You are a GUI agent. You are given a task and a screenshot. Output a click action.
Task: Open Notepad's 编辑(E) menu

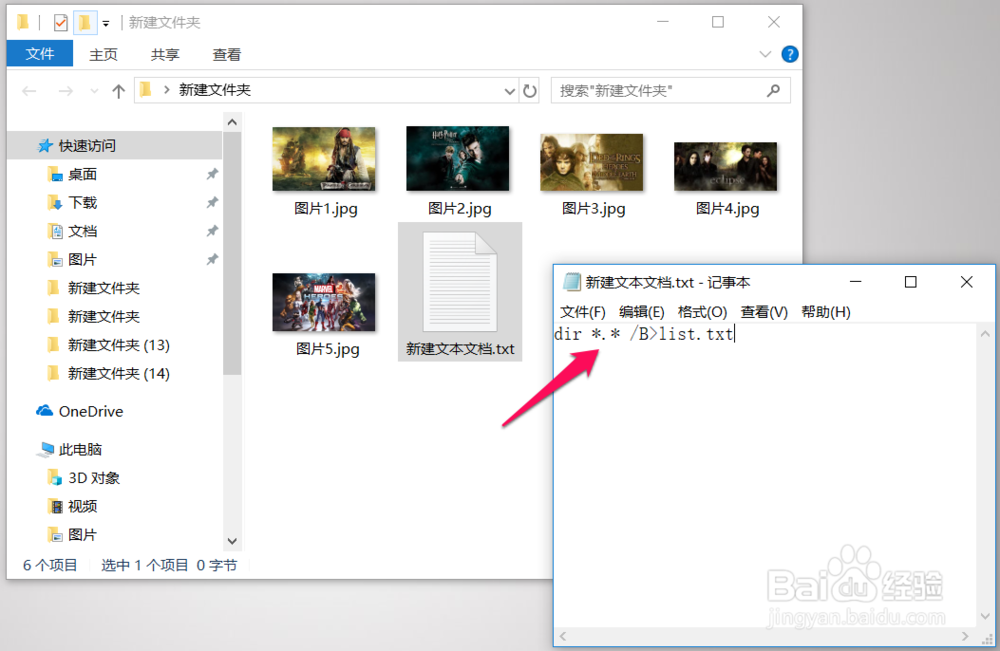[642, 312]
